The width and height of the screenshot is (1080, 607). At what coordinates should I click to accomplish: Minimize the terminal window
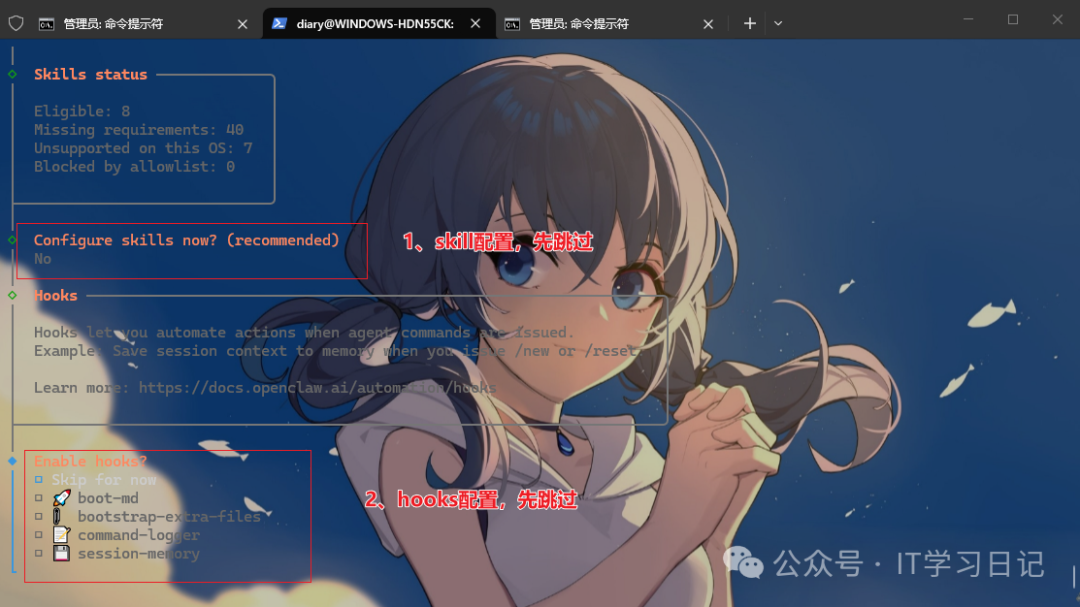point(968,19)
